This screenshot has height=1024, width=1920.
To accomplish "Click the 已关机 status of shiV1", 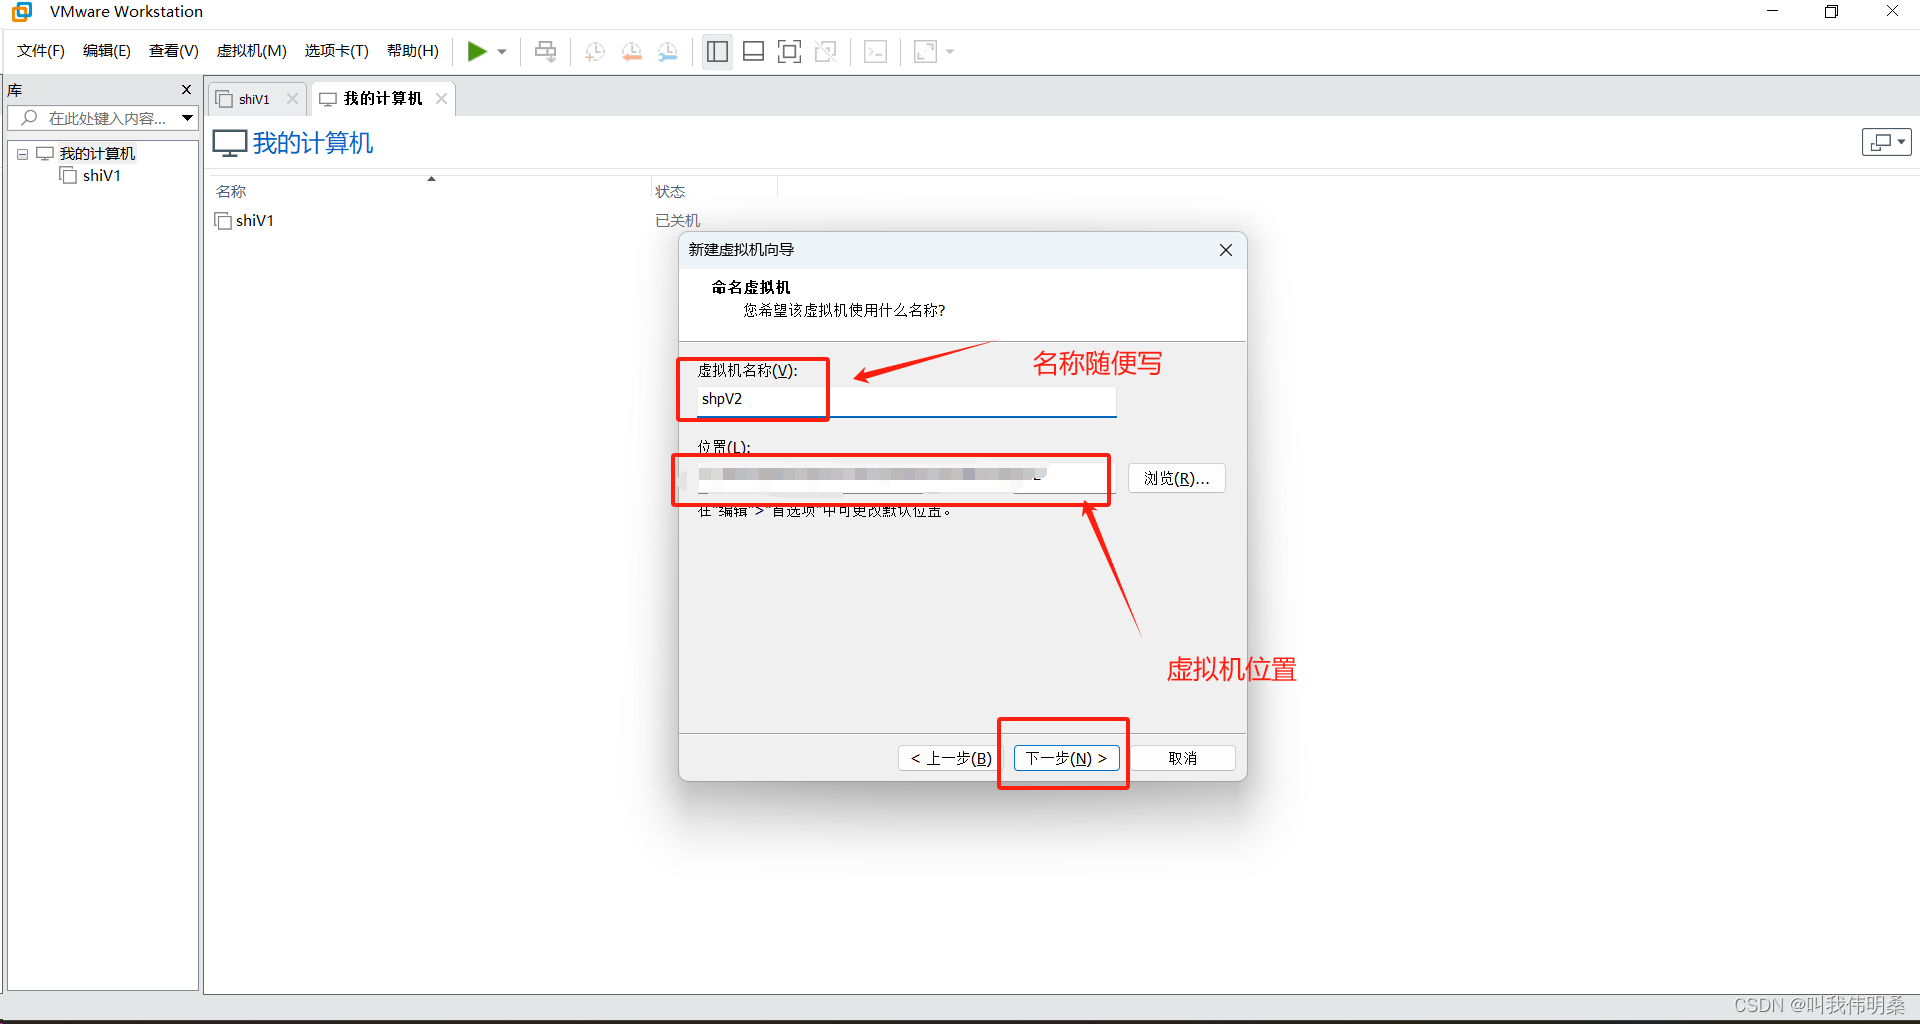I will pyautogui.click(x=677, y=220).
